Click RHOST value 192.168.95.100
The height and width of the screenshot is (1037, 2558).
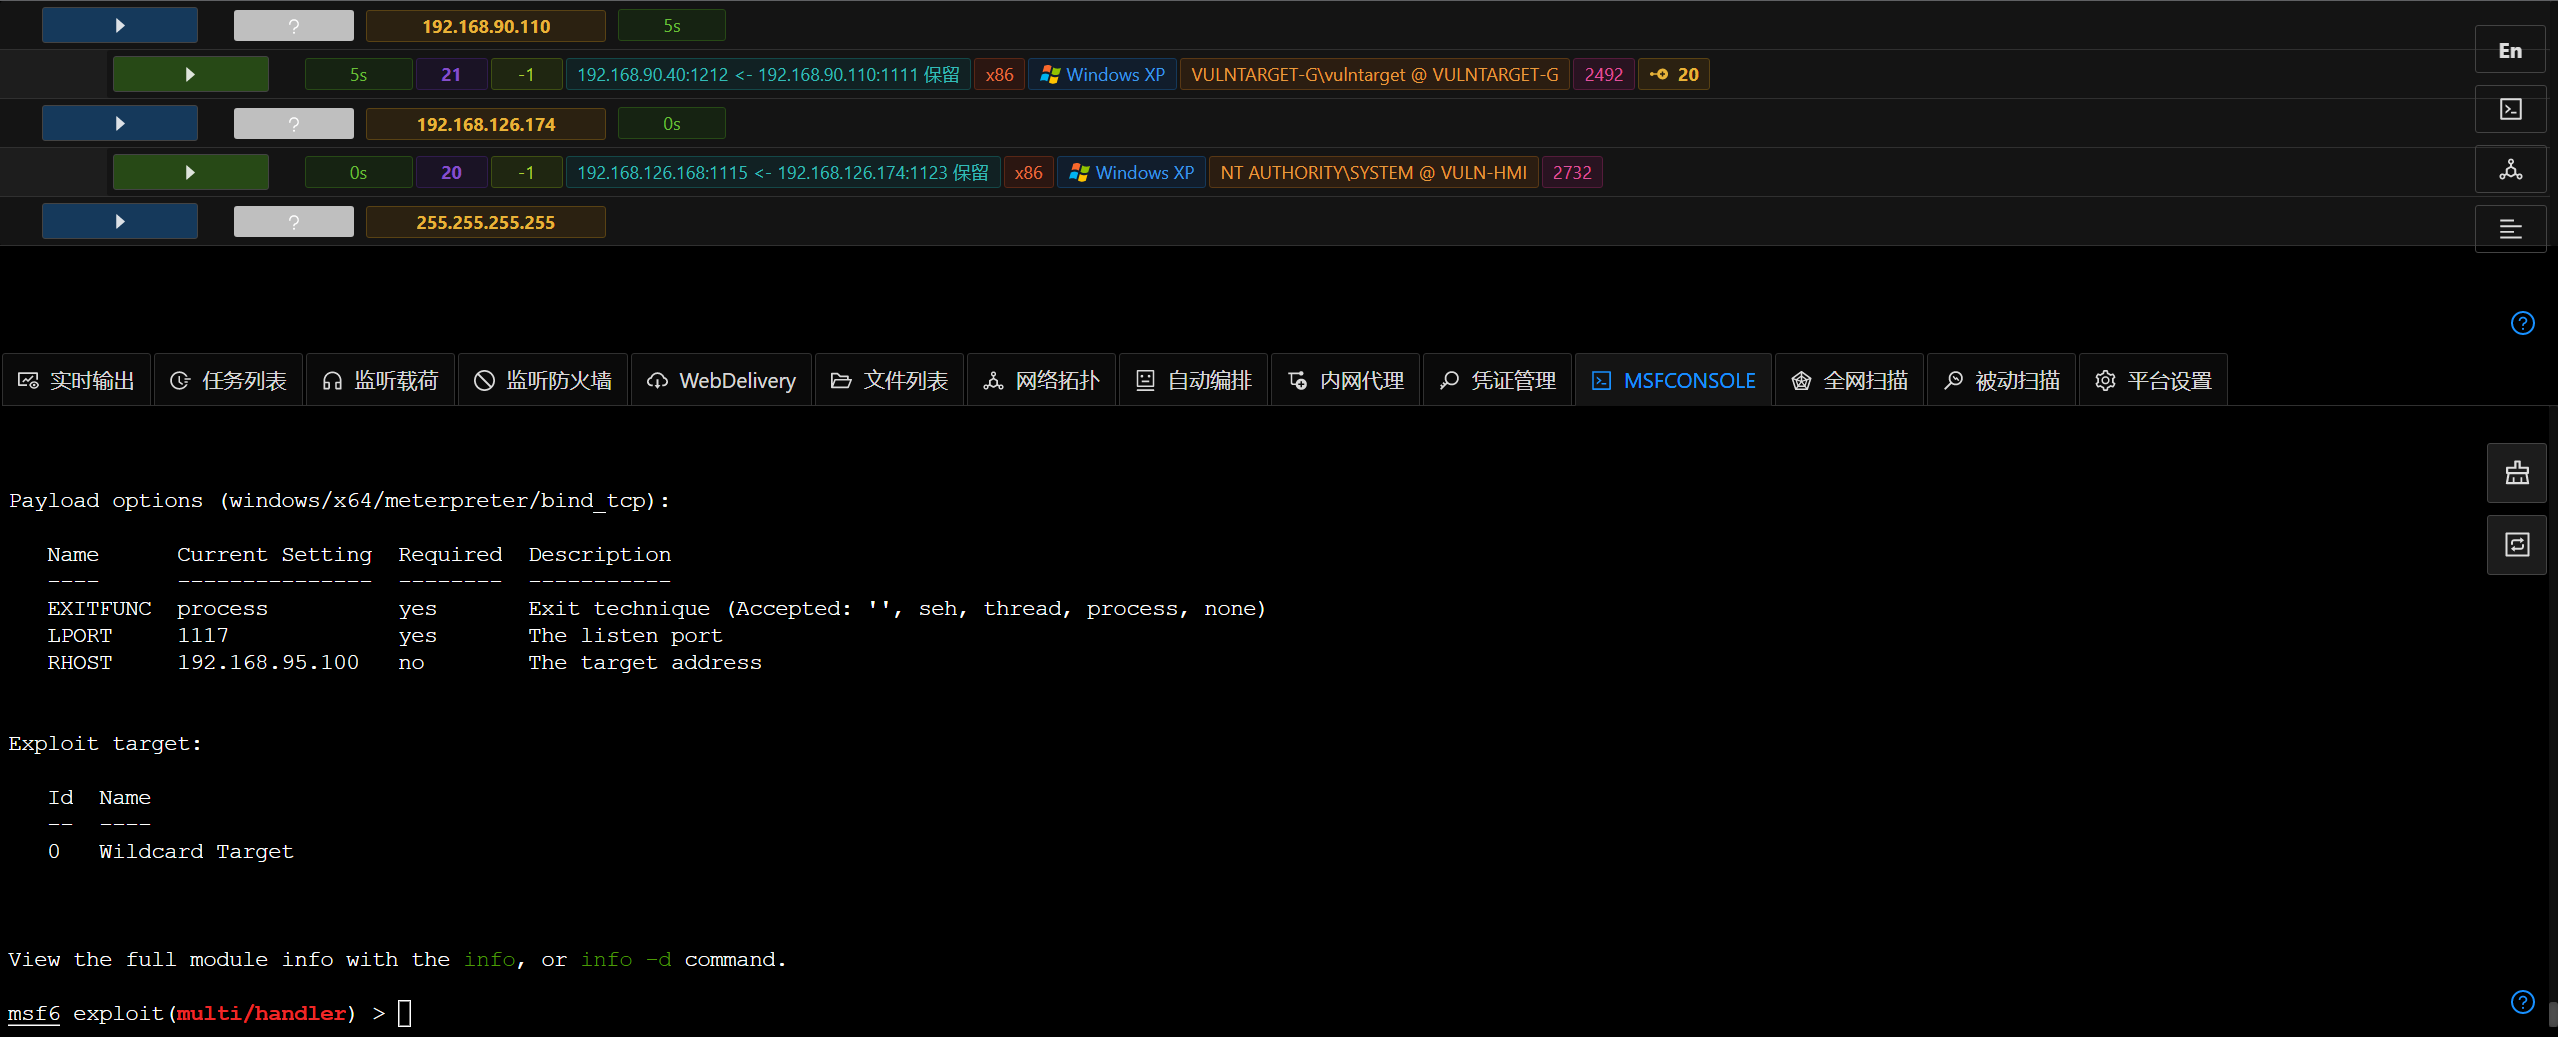268,663
